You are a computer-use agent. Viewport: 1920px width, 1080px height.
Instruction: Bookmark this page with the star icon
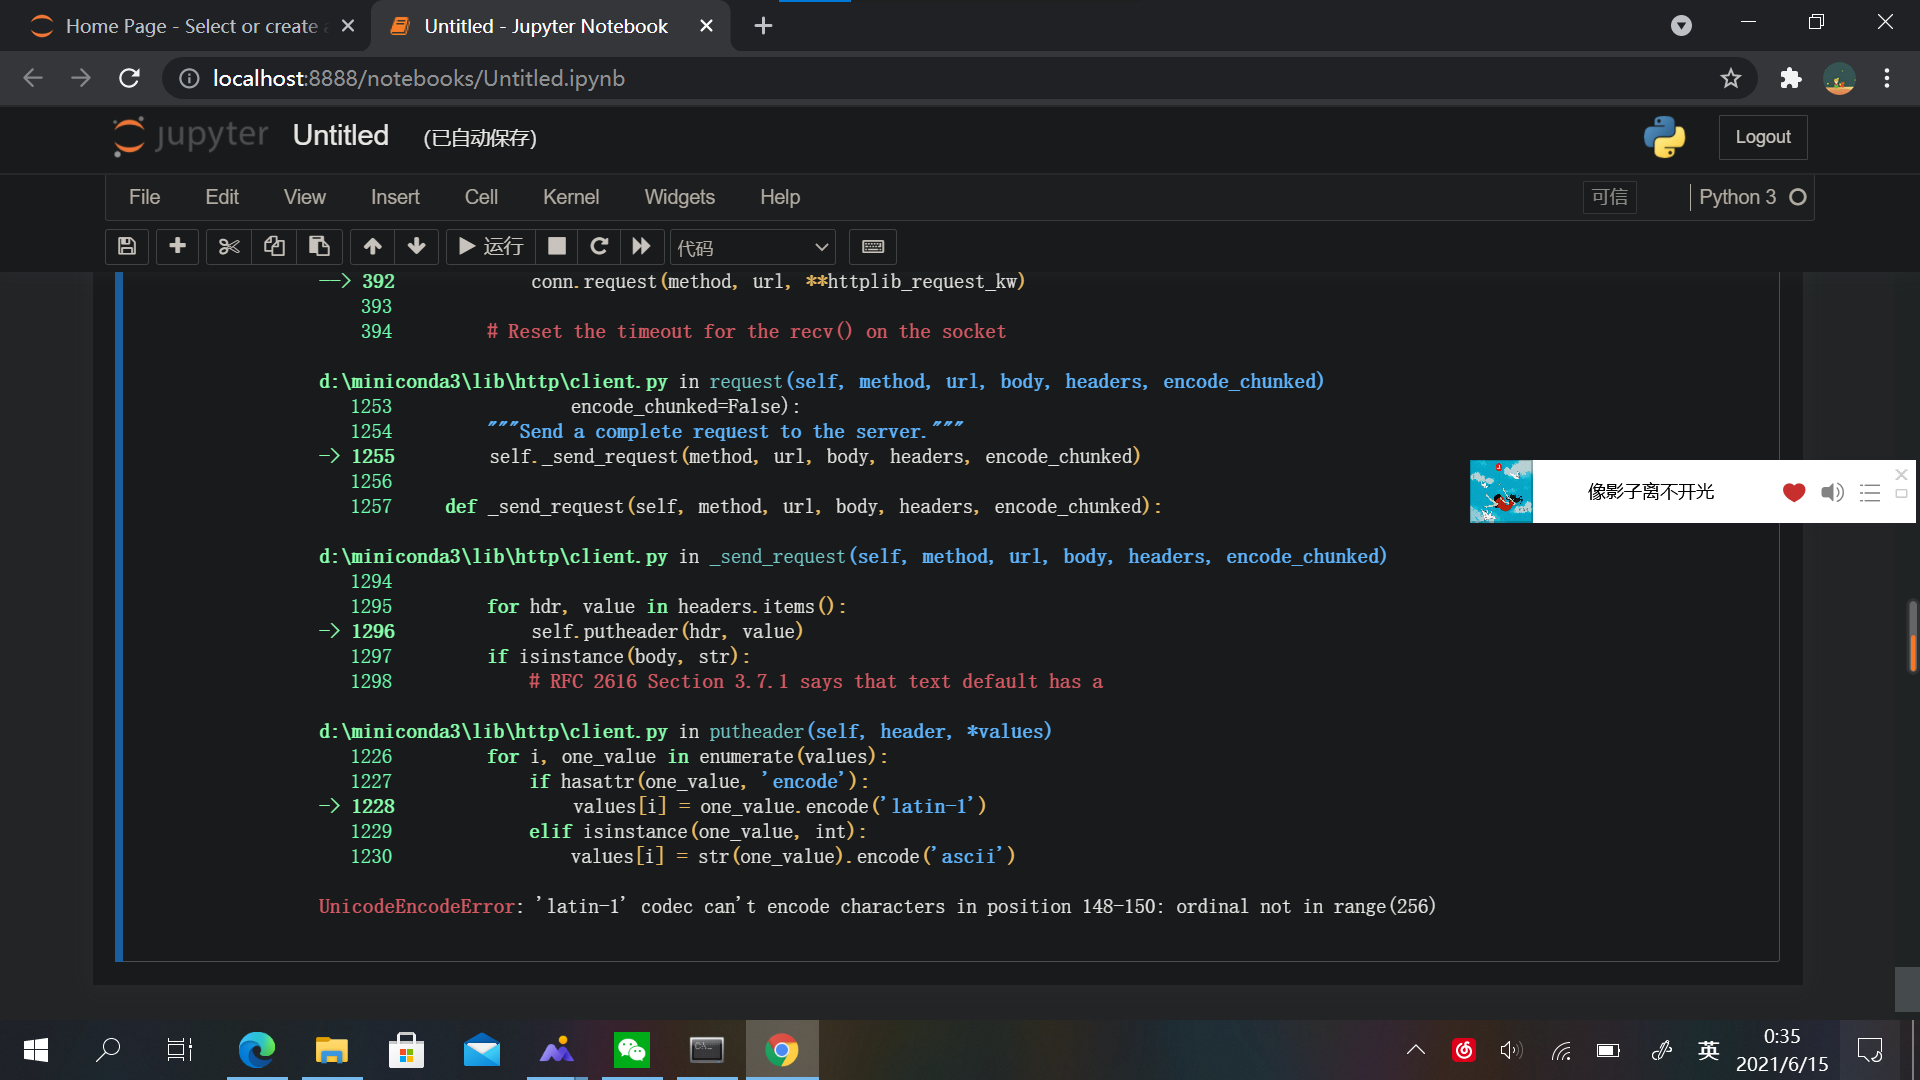pos(1731,78)
